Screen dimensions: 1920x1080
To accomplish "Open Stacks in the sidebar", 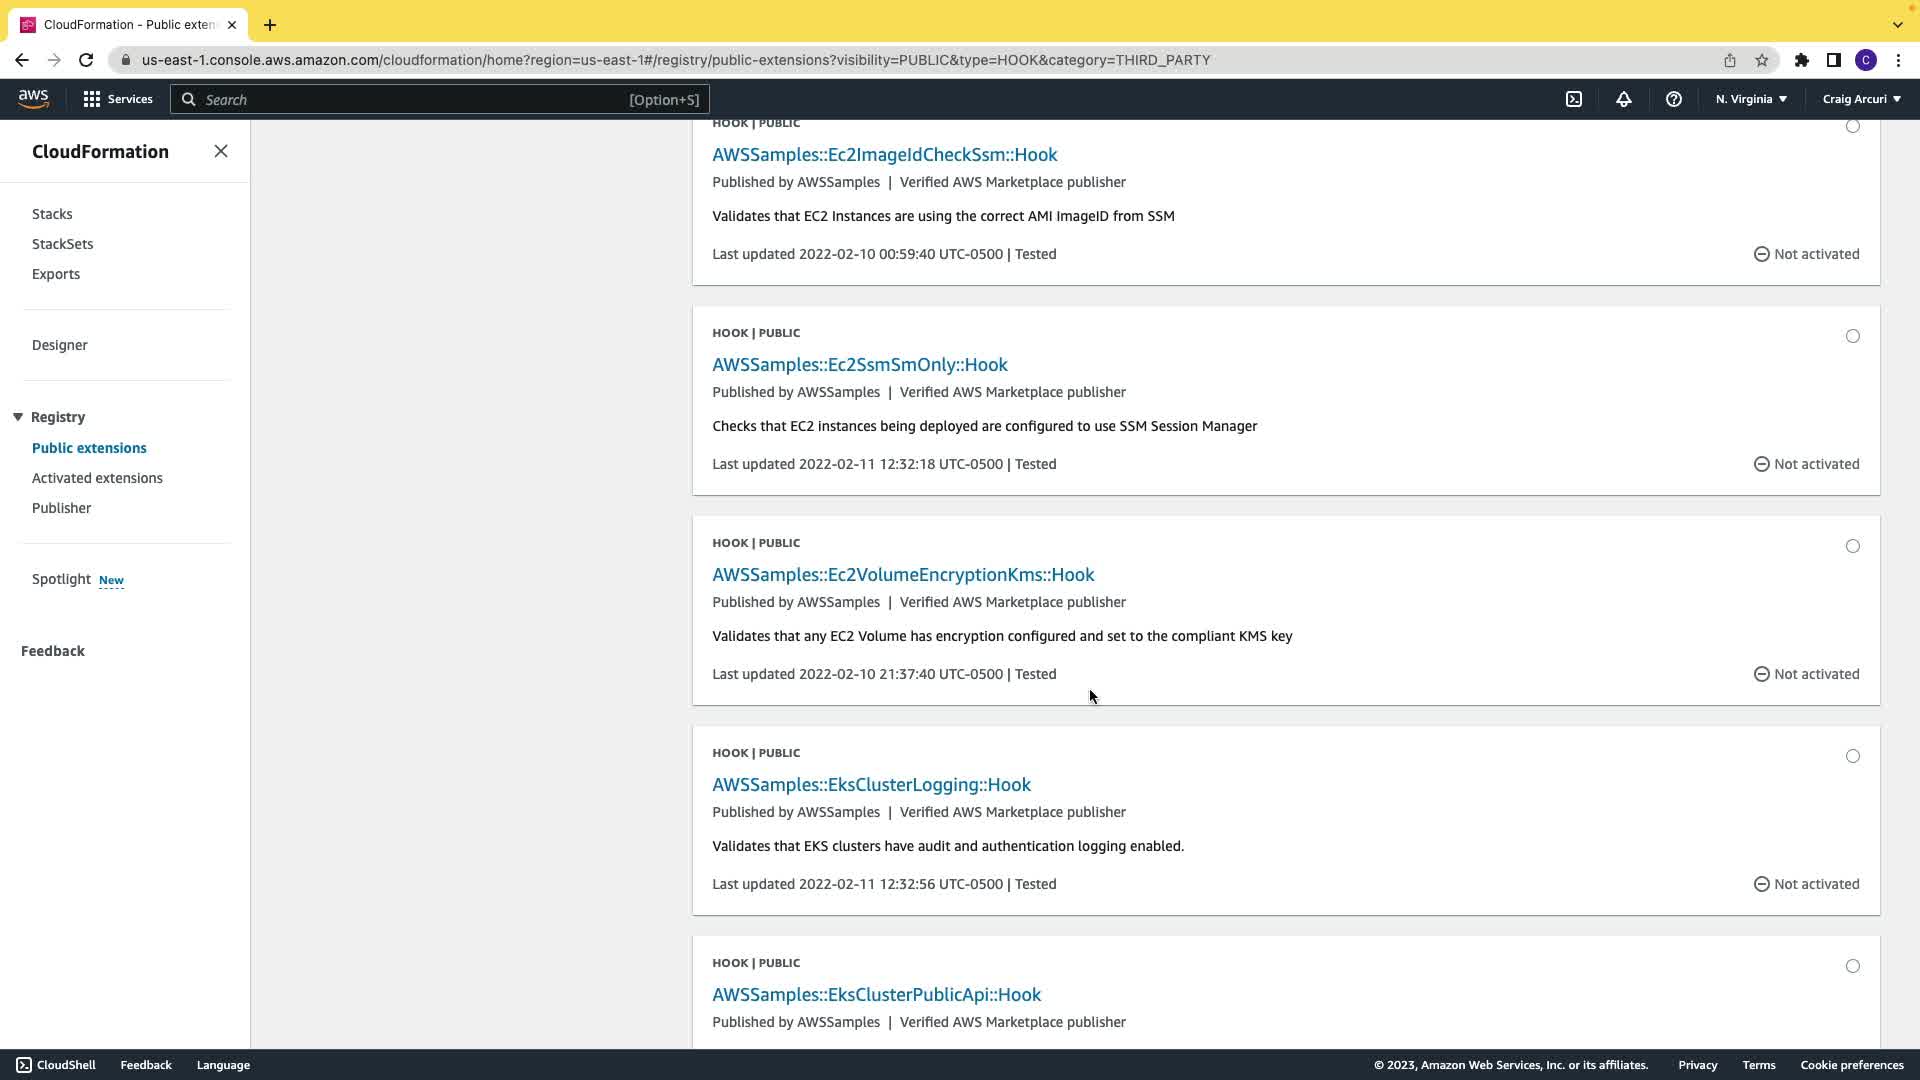I will click(x=52, y=214).
